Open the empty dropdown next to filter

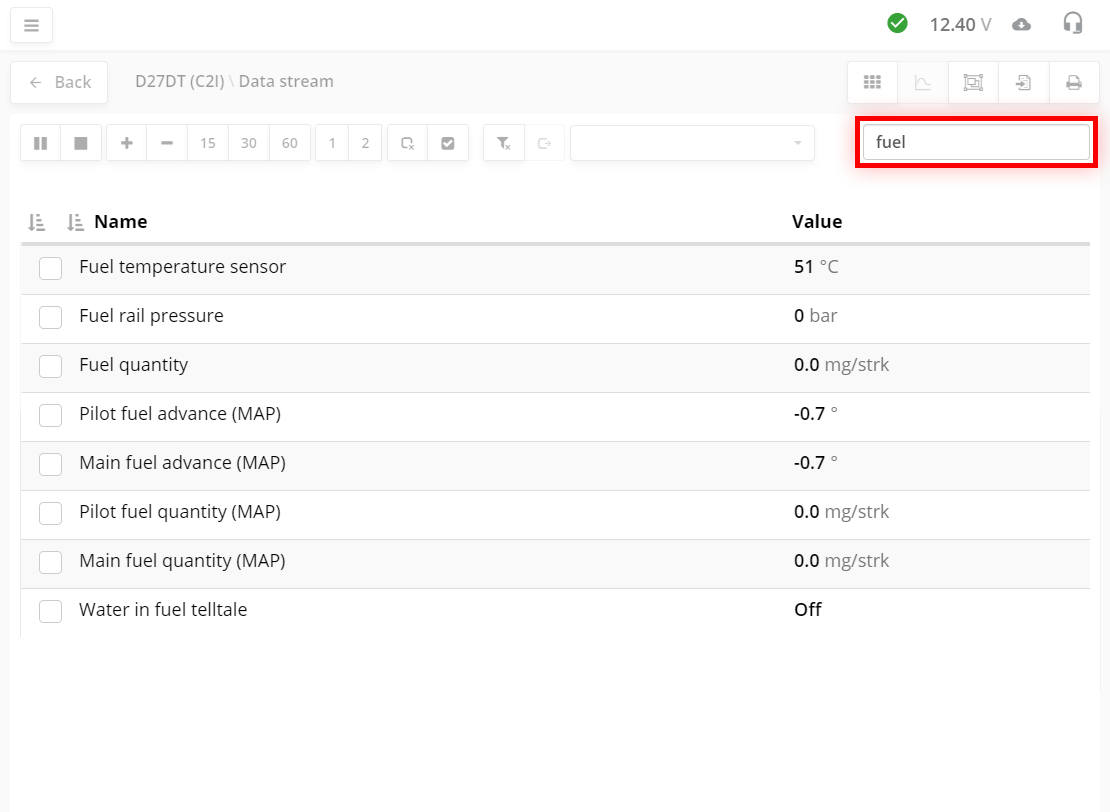692,143
